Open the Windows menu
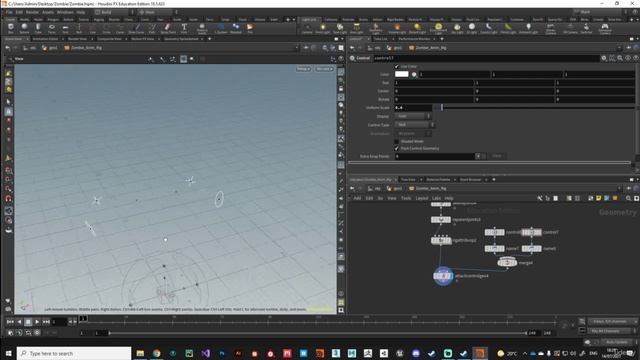This screenshot has height=360, width=640. click(x=65, y=12)
